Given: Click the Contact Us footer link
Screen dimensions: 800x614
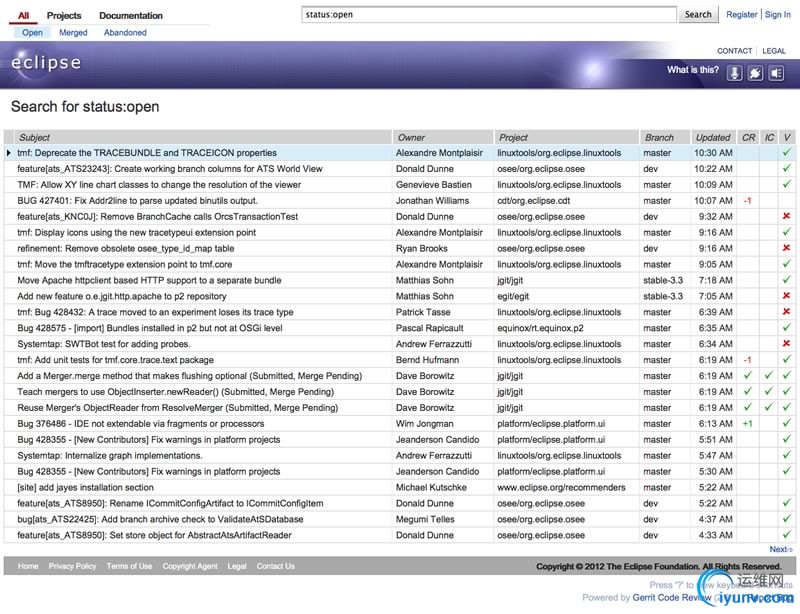Looking at the screenshot, I should coord(276,566).
